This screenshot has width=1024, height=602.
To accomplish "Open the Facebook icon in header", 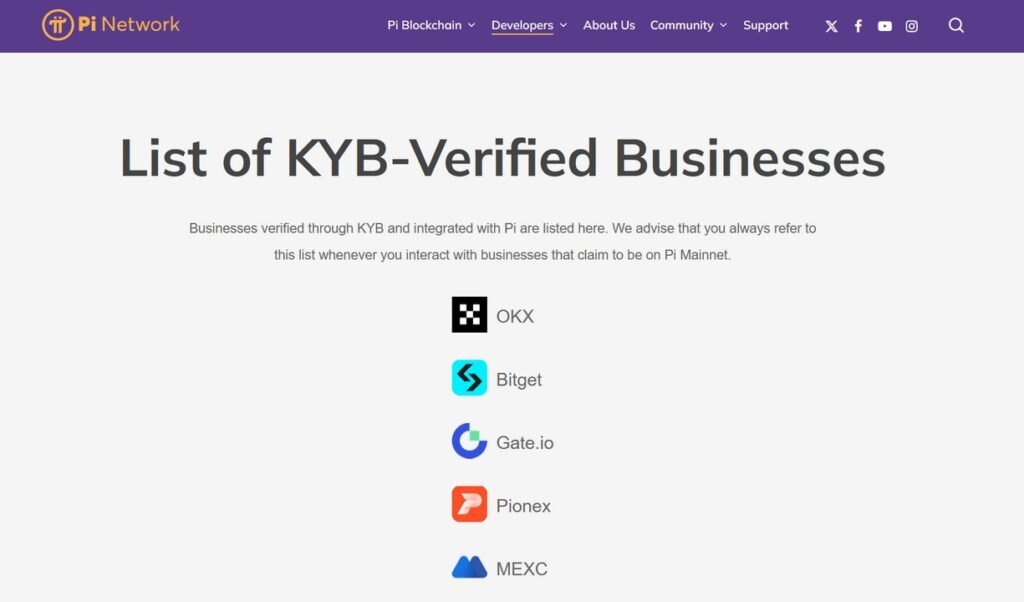I will tap(858, 26).
